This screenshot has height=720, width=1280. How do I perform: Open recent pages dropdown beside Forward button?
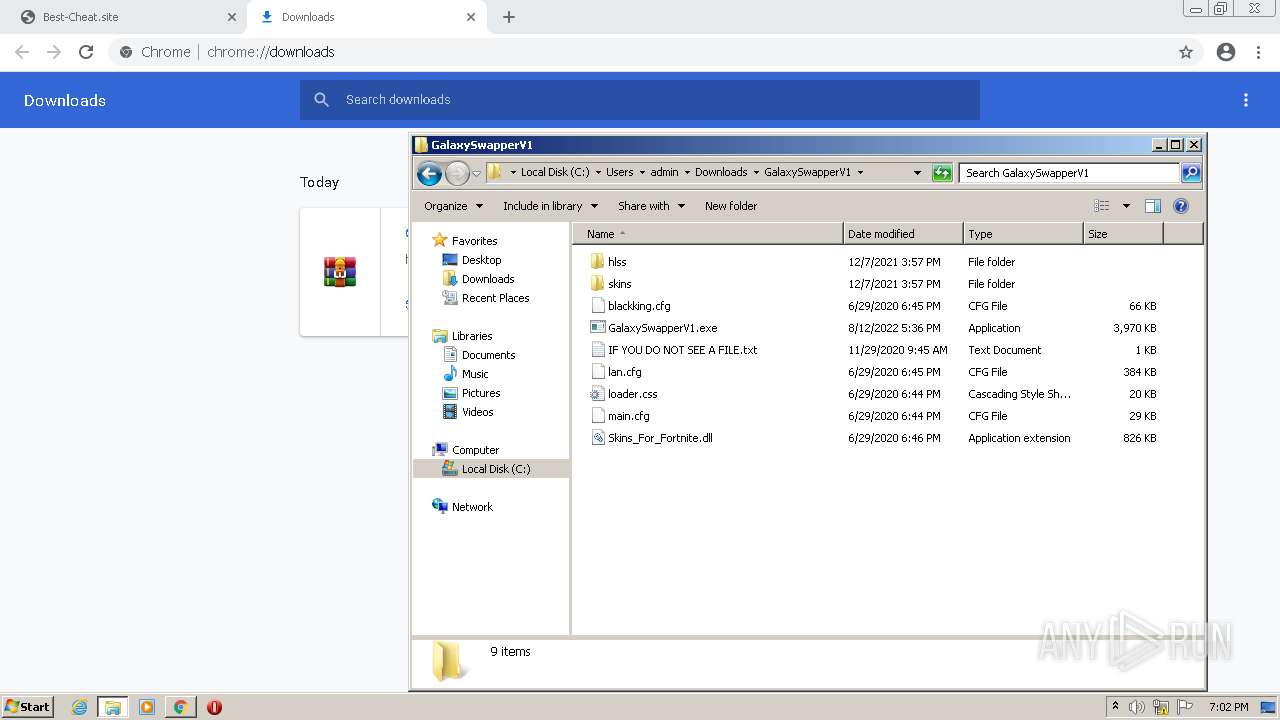click(477, 173)
